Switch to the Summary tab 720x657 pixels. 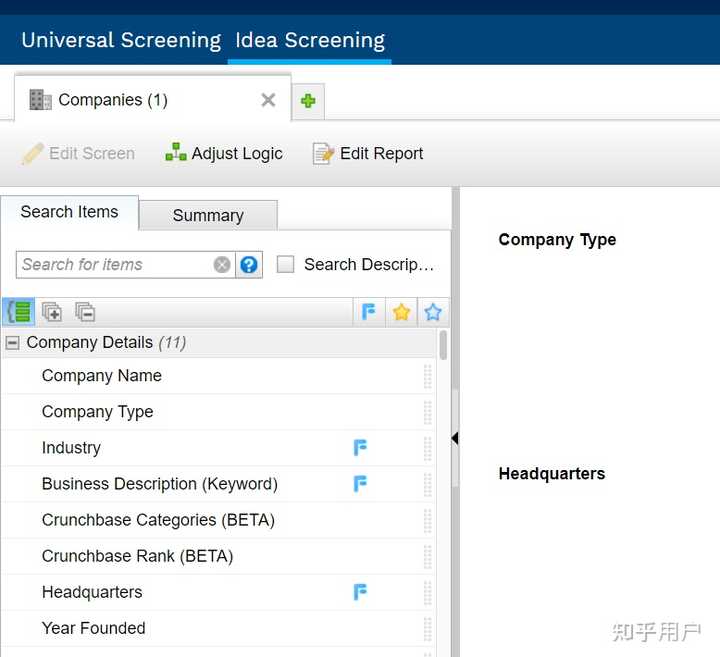coord(208,215)
